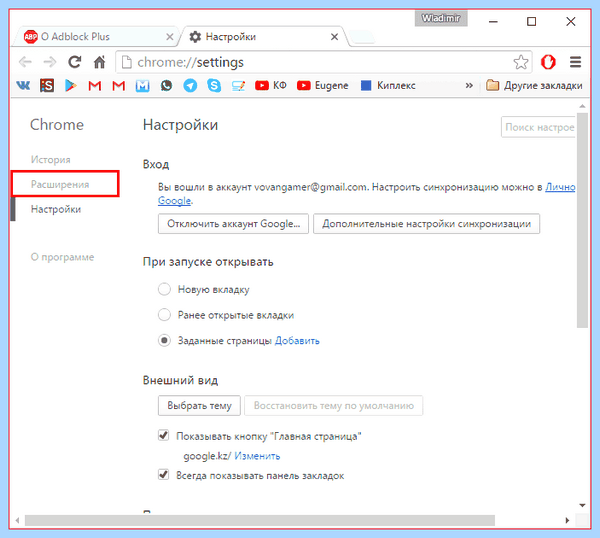Toggle Показывать кнопку Главная страница checkbox
The height and width of the screenshot is (538, 600).
coord(163,435)
